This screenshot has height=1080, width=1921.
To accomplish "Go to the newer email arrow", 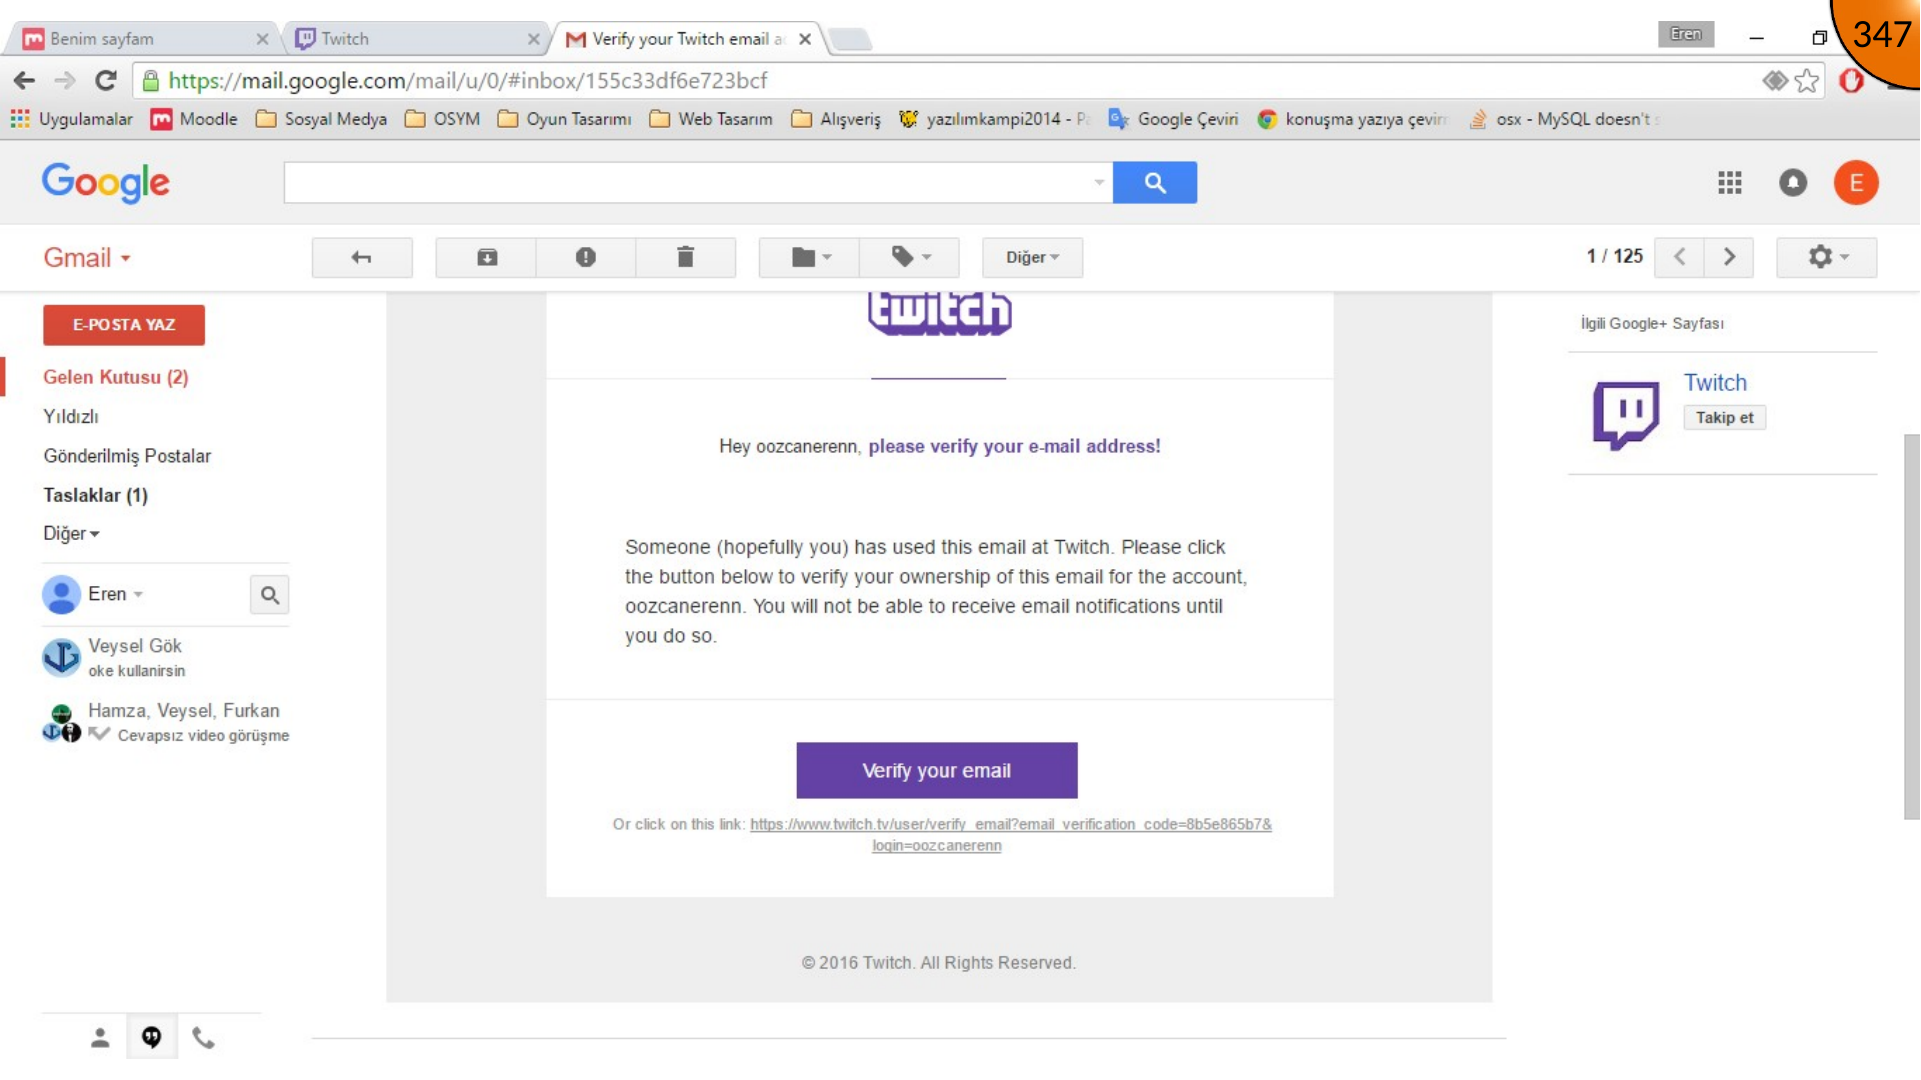I will pyautogui.click(x=1680, y=257).
